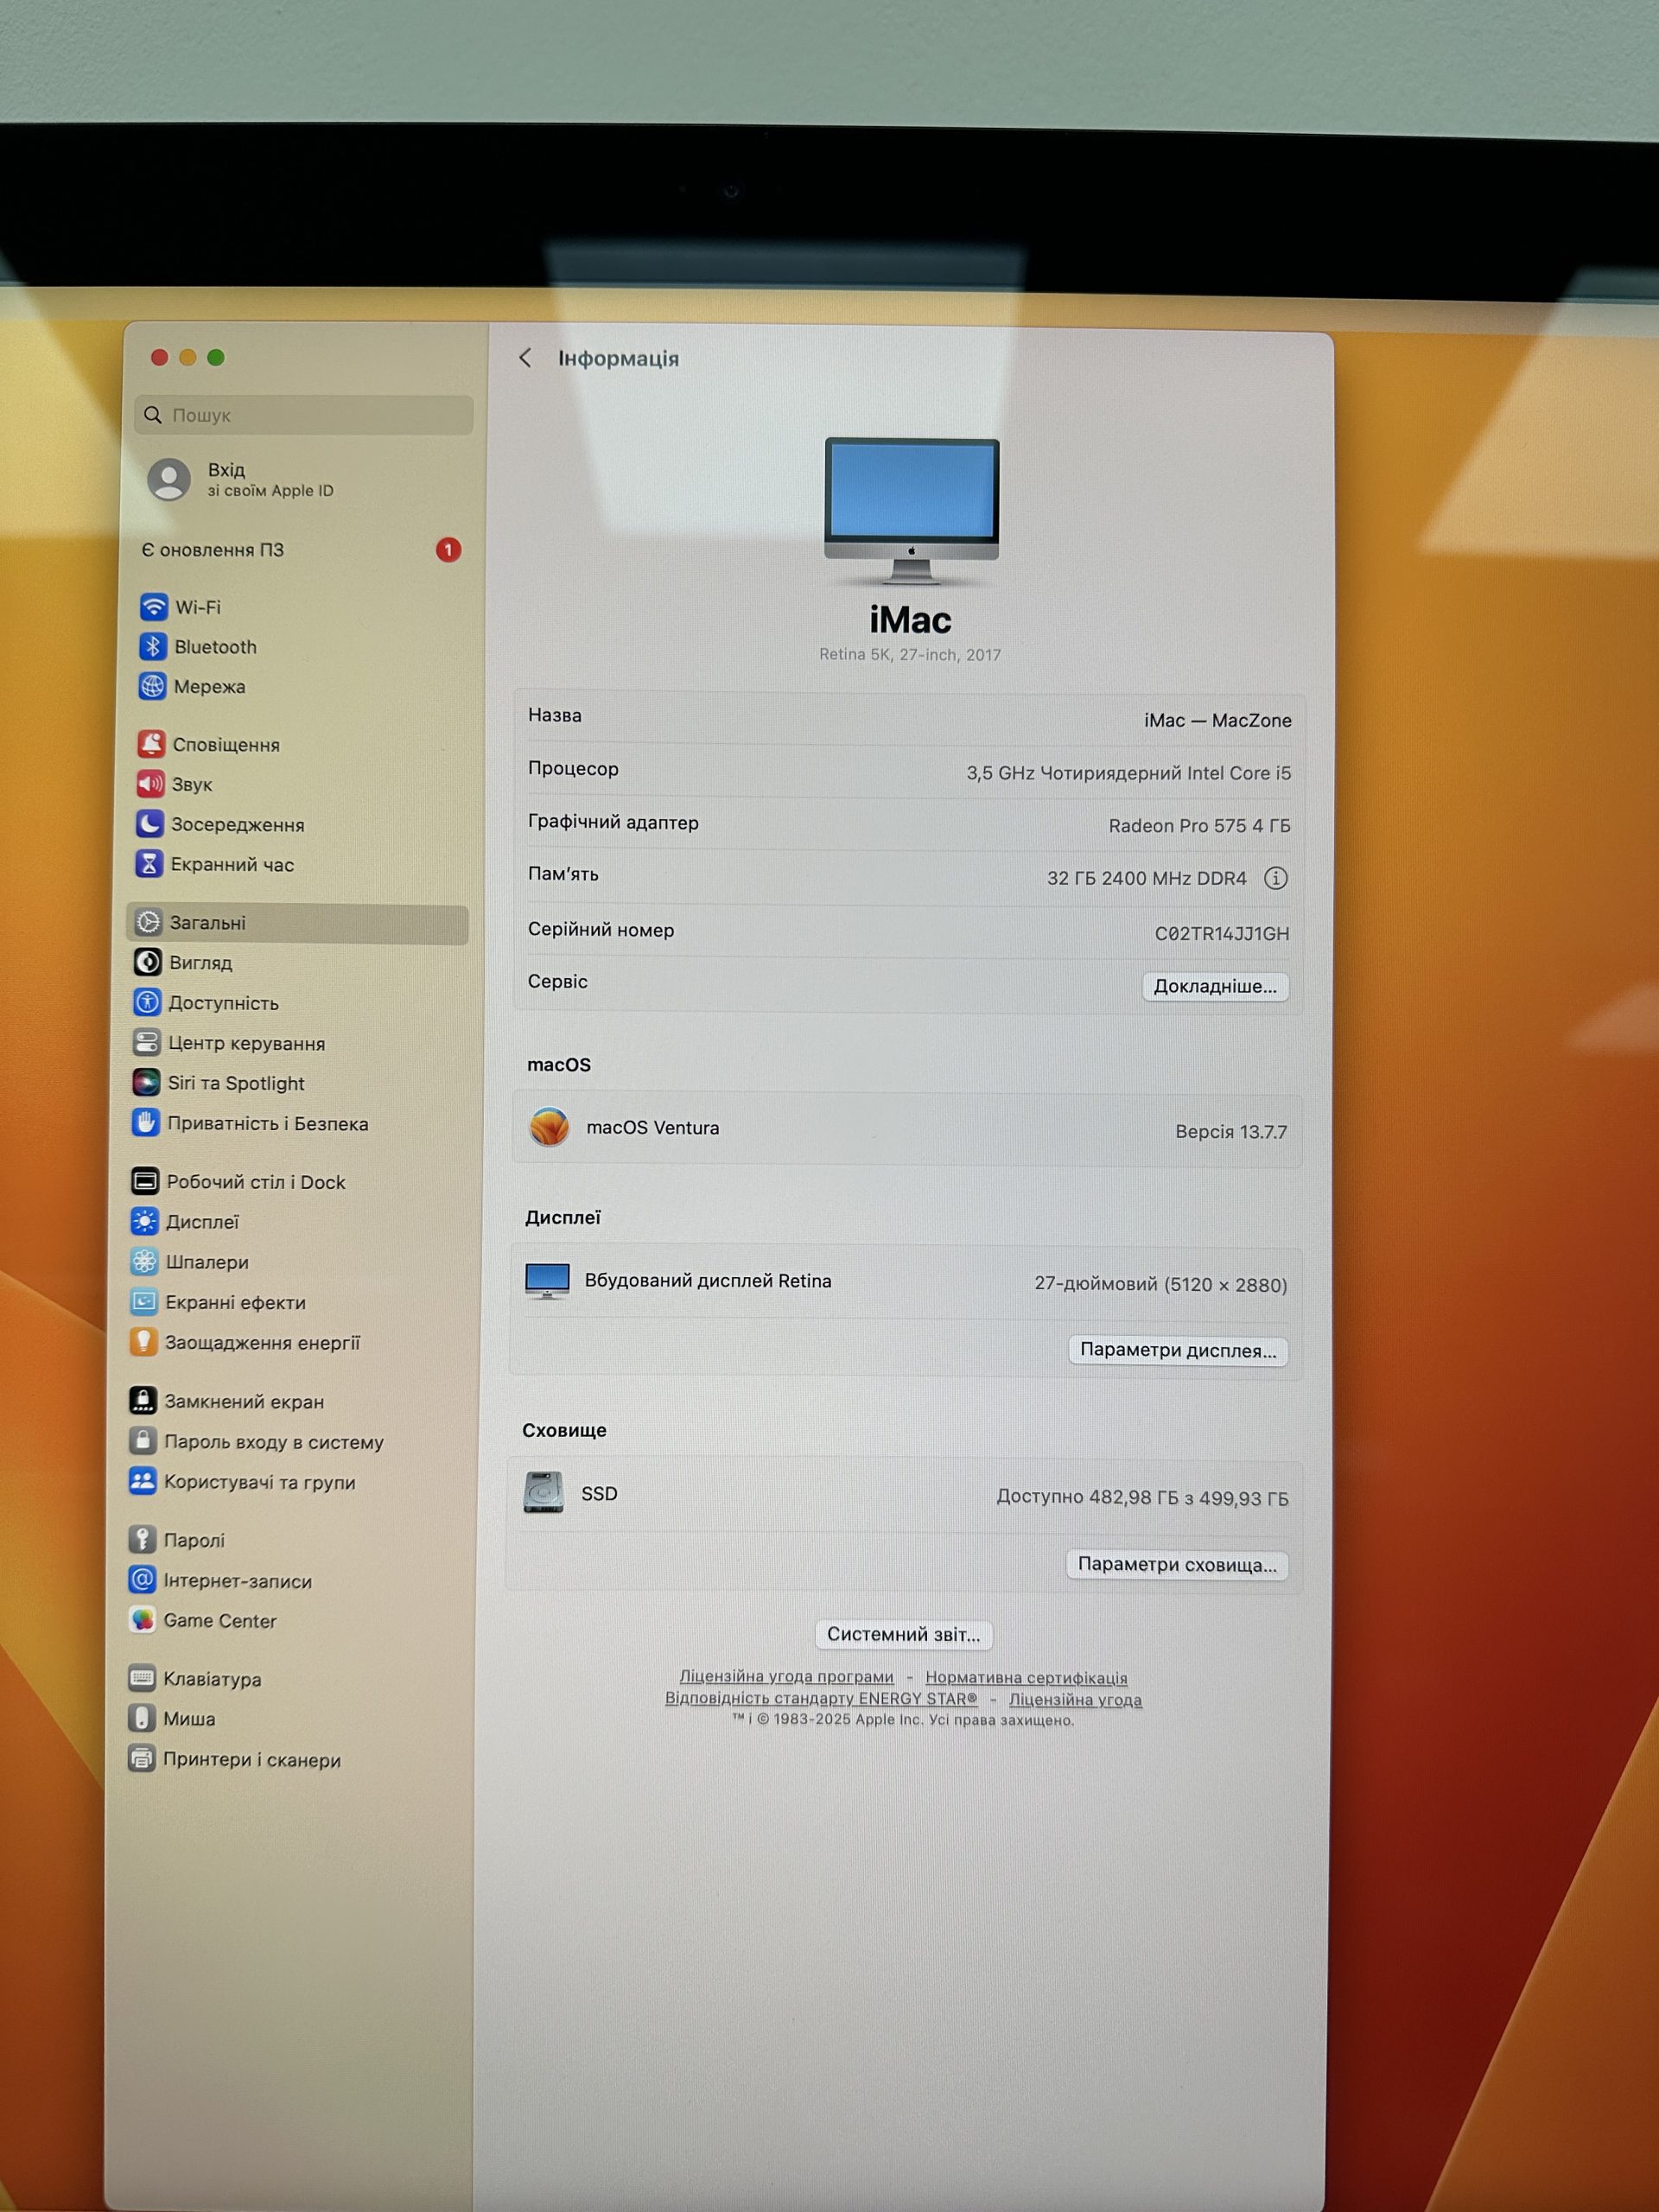Image resolution: width=1659 pixels, height=2212 pixels.
Task: Click the large iMac image
Action: click(911, 510)
